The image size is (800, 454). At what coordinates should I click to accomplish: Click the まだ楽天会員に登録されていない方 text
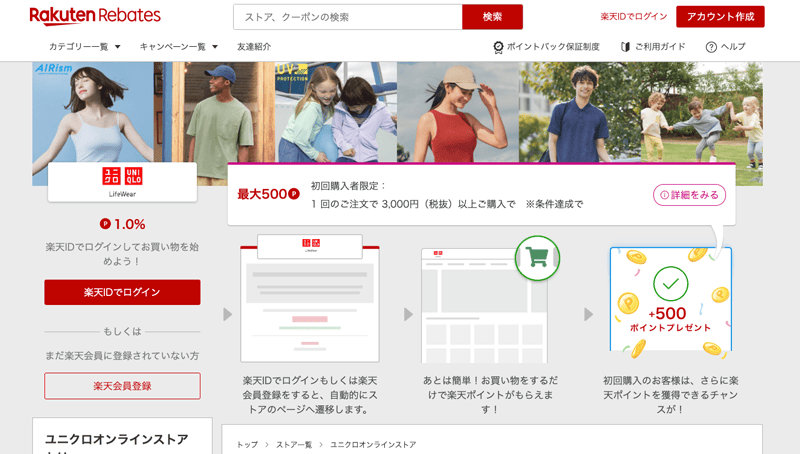click(x=122, y=356)
